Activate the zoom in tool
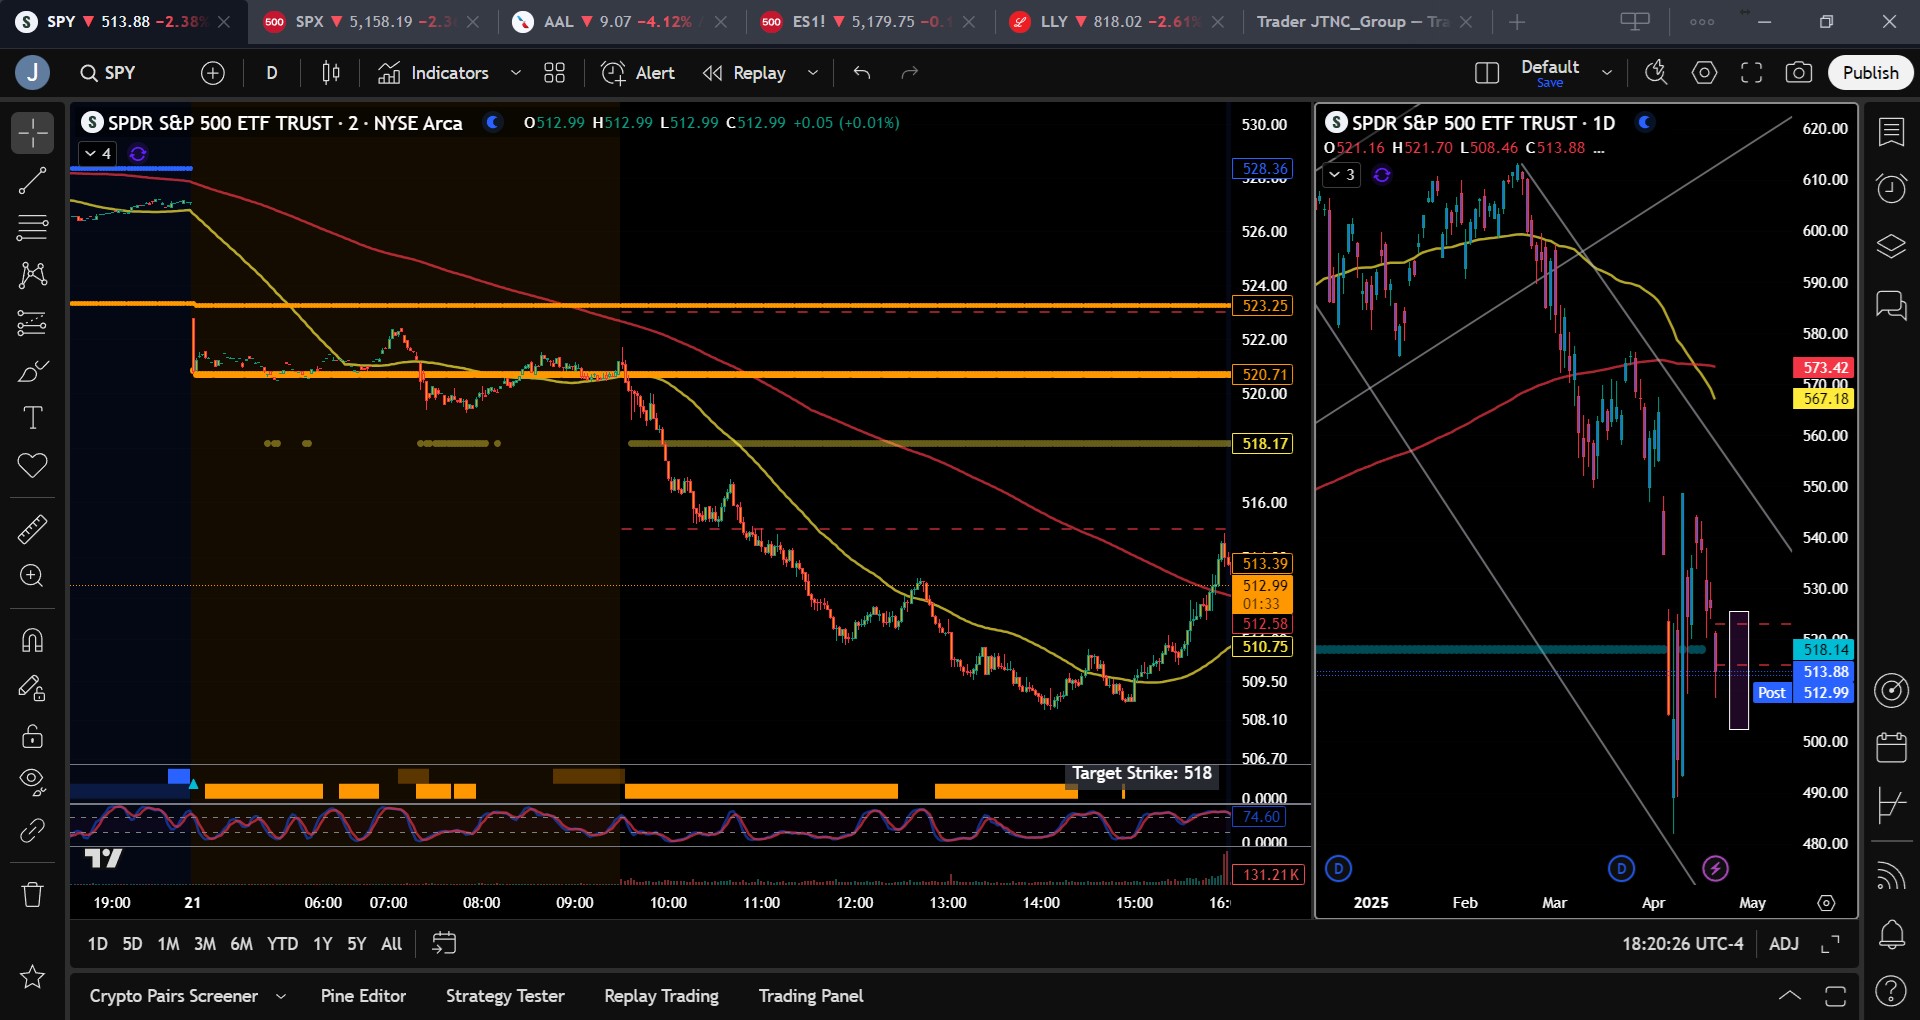This screenshot has height=1020, width=1920. coord(32,576)
